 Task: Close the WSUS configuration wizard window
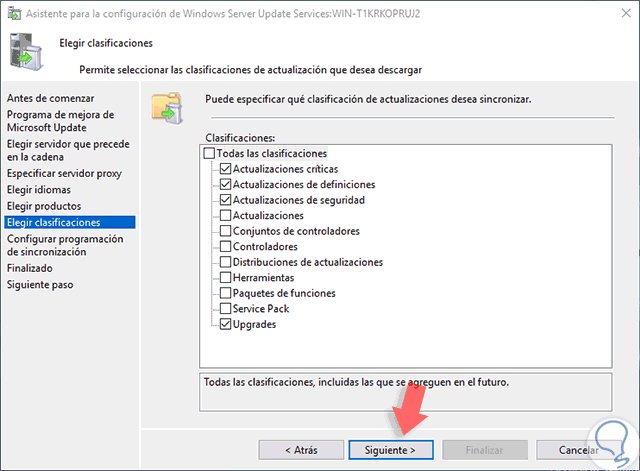coord(626,13)
